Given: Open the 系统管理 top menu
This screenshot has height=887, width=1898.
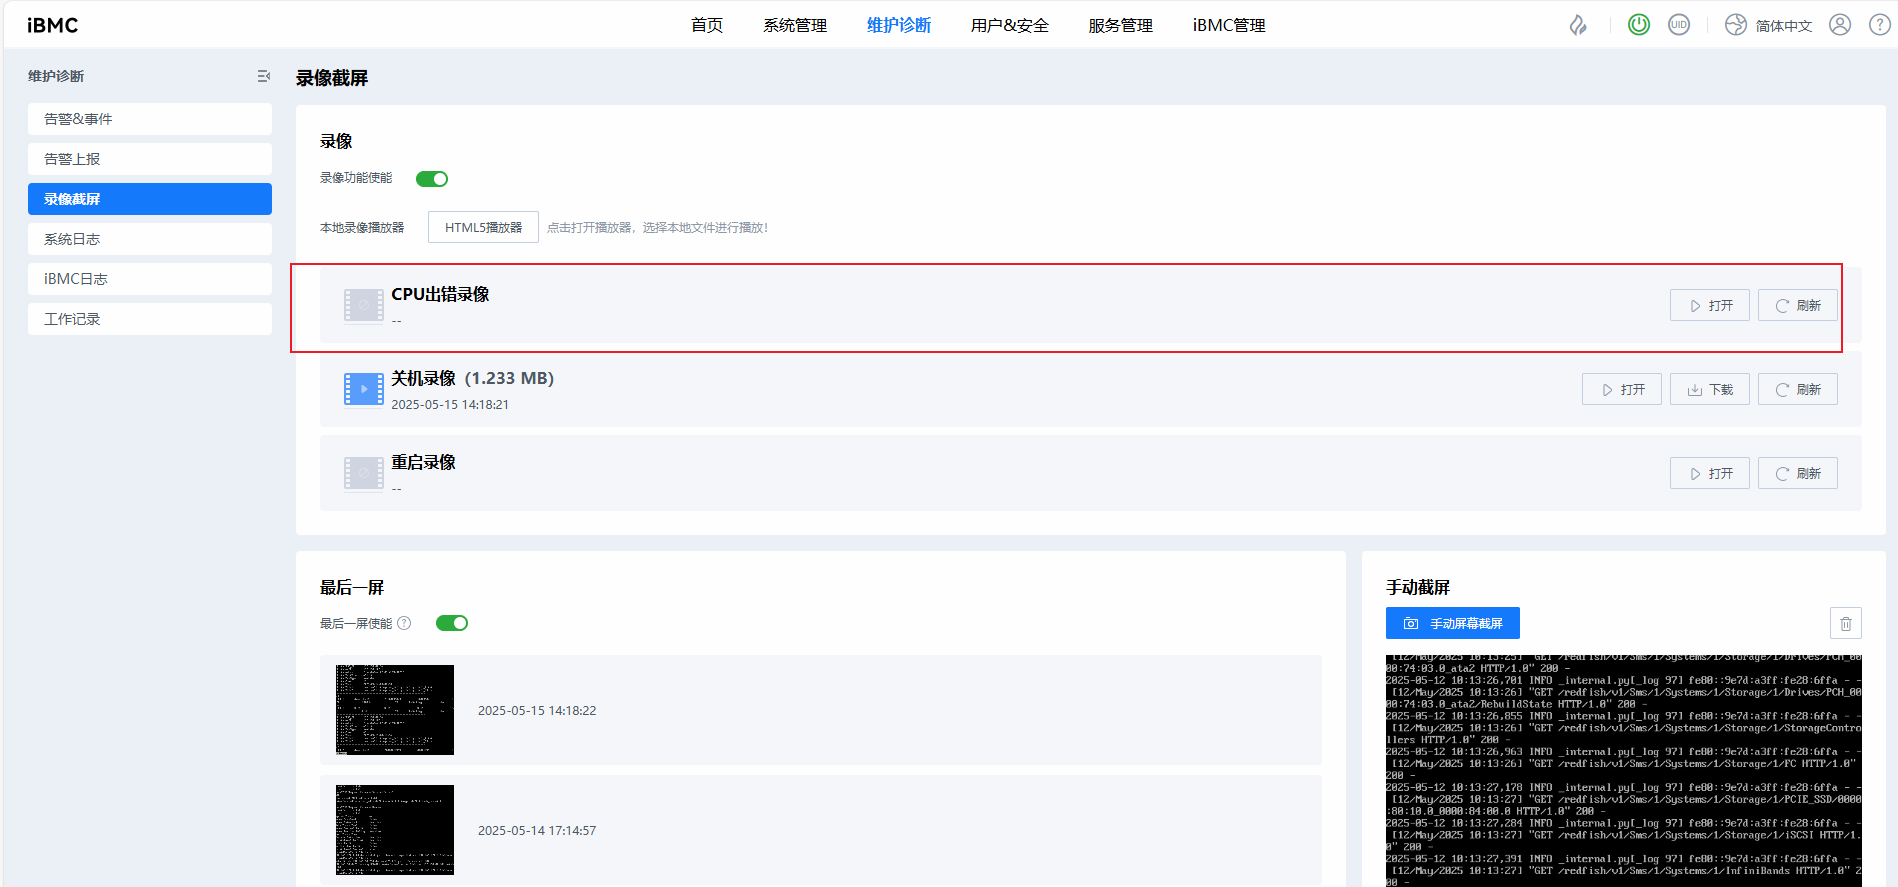Looking at the screenshot, I should pyautogui.click(x=794, y=25).
